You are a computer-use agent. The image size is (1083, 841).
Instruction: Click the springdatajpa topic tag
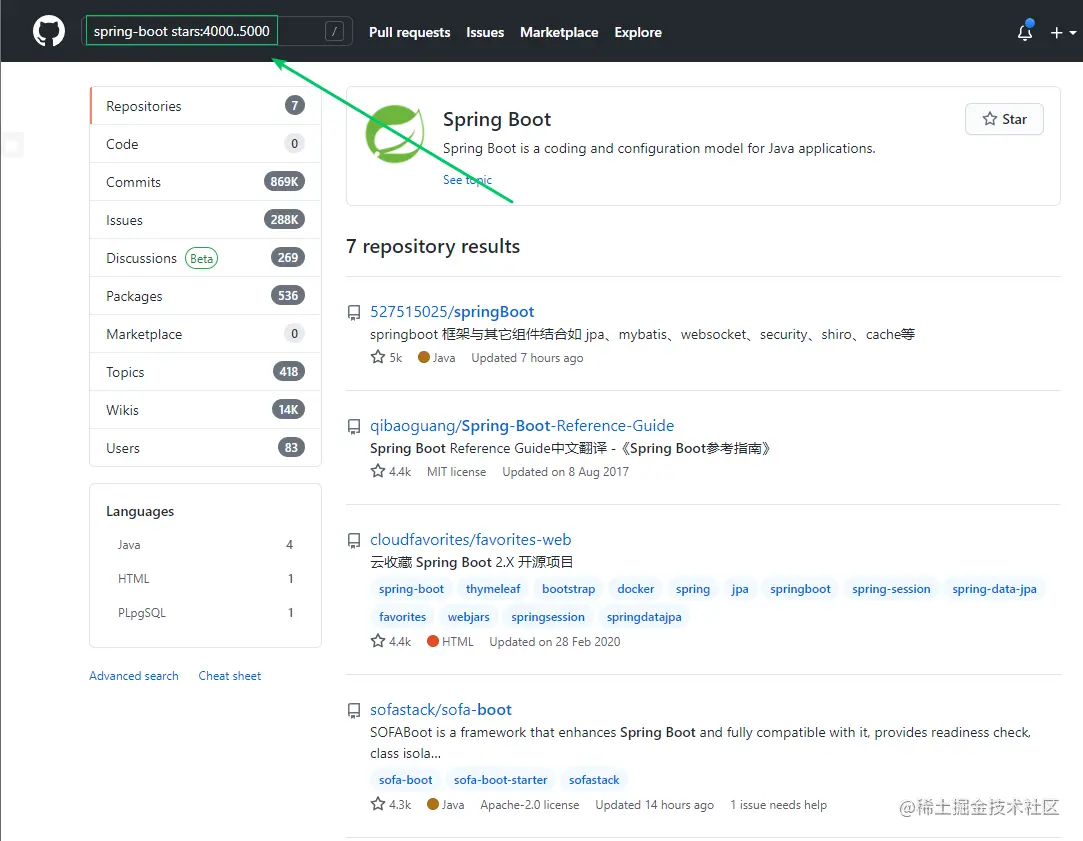click(x=644, y=617)
